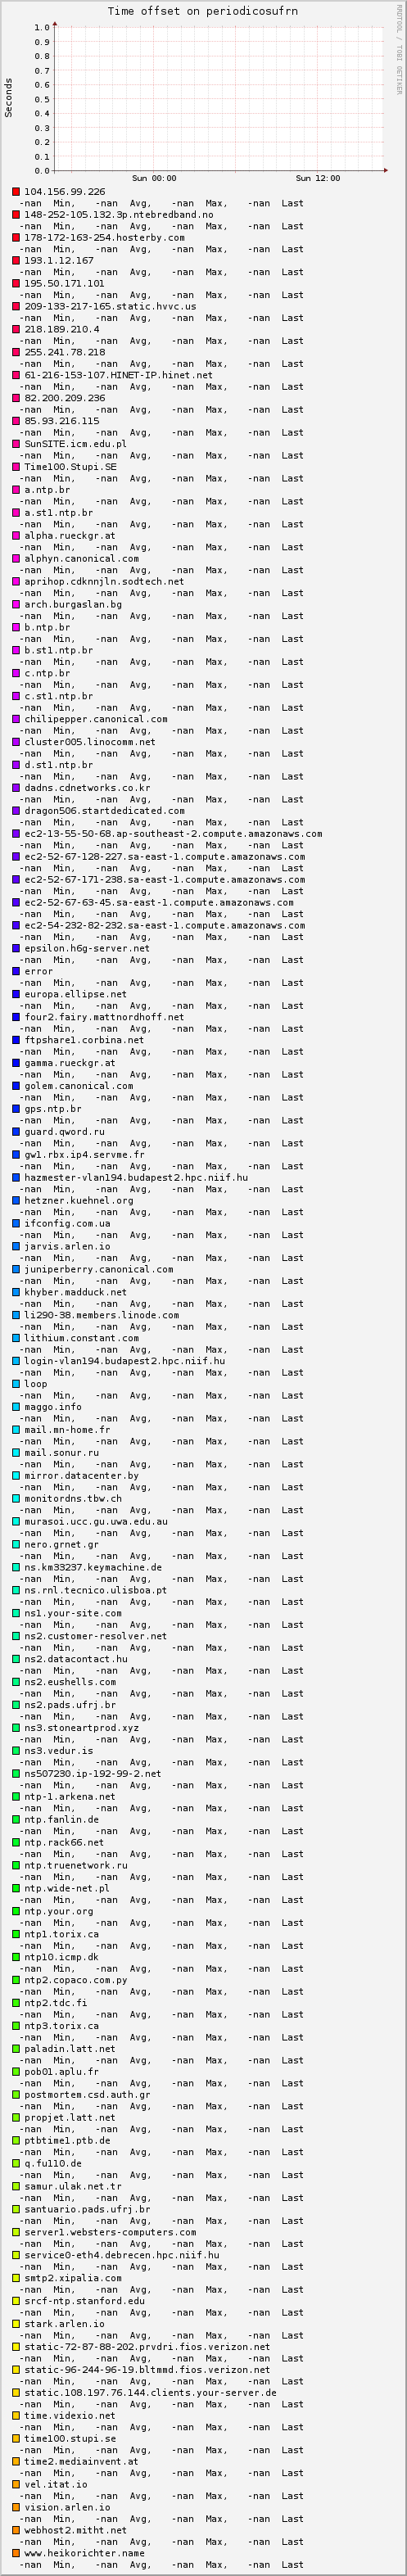Click the swatch next to SunSITE.icm.edu.pl
407x2576 pixels.
[16, 443]
